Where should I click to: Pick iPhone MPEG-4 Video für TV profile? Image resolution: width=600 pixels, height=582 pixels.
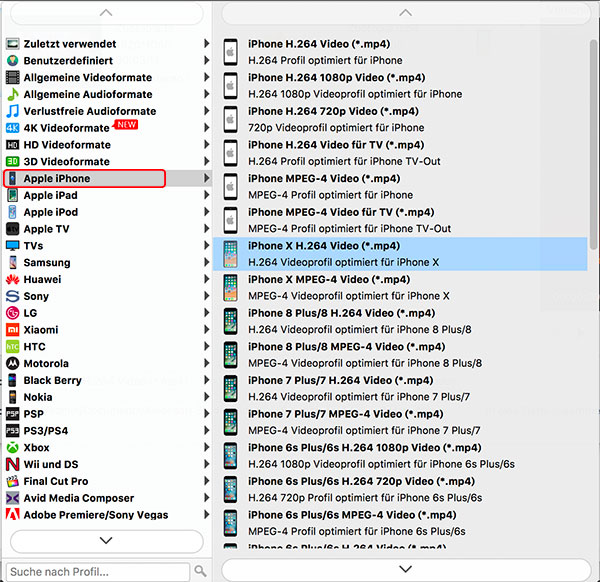pyautogui.click(x=400, y=220)
